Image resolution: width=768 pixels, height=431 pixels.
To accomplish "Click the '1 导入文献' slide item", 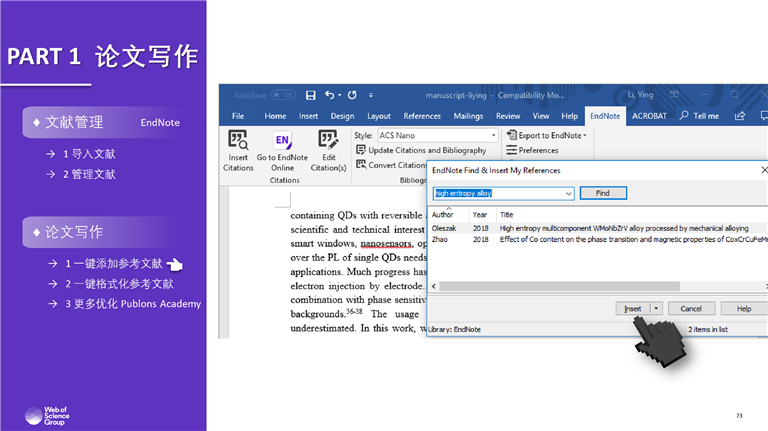I will pyautogui.click(x=89, y=154).
